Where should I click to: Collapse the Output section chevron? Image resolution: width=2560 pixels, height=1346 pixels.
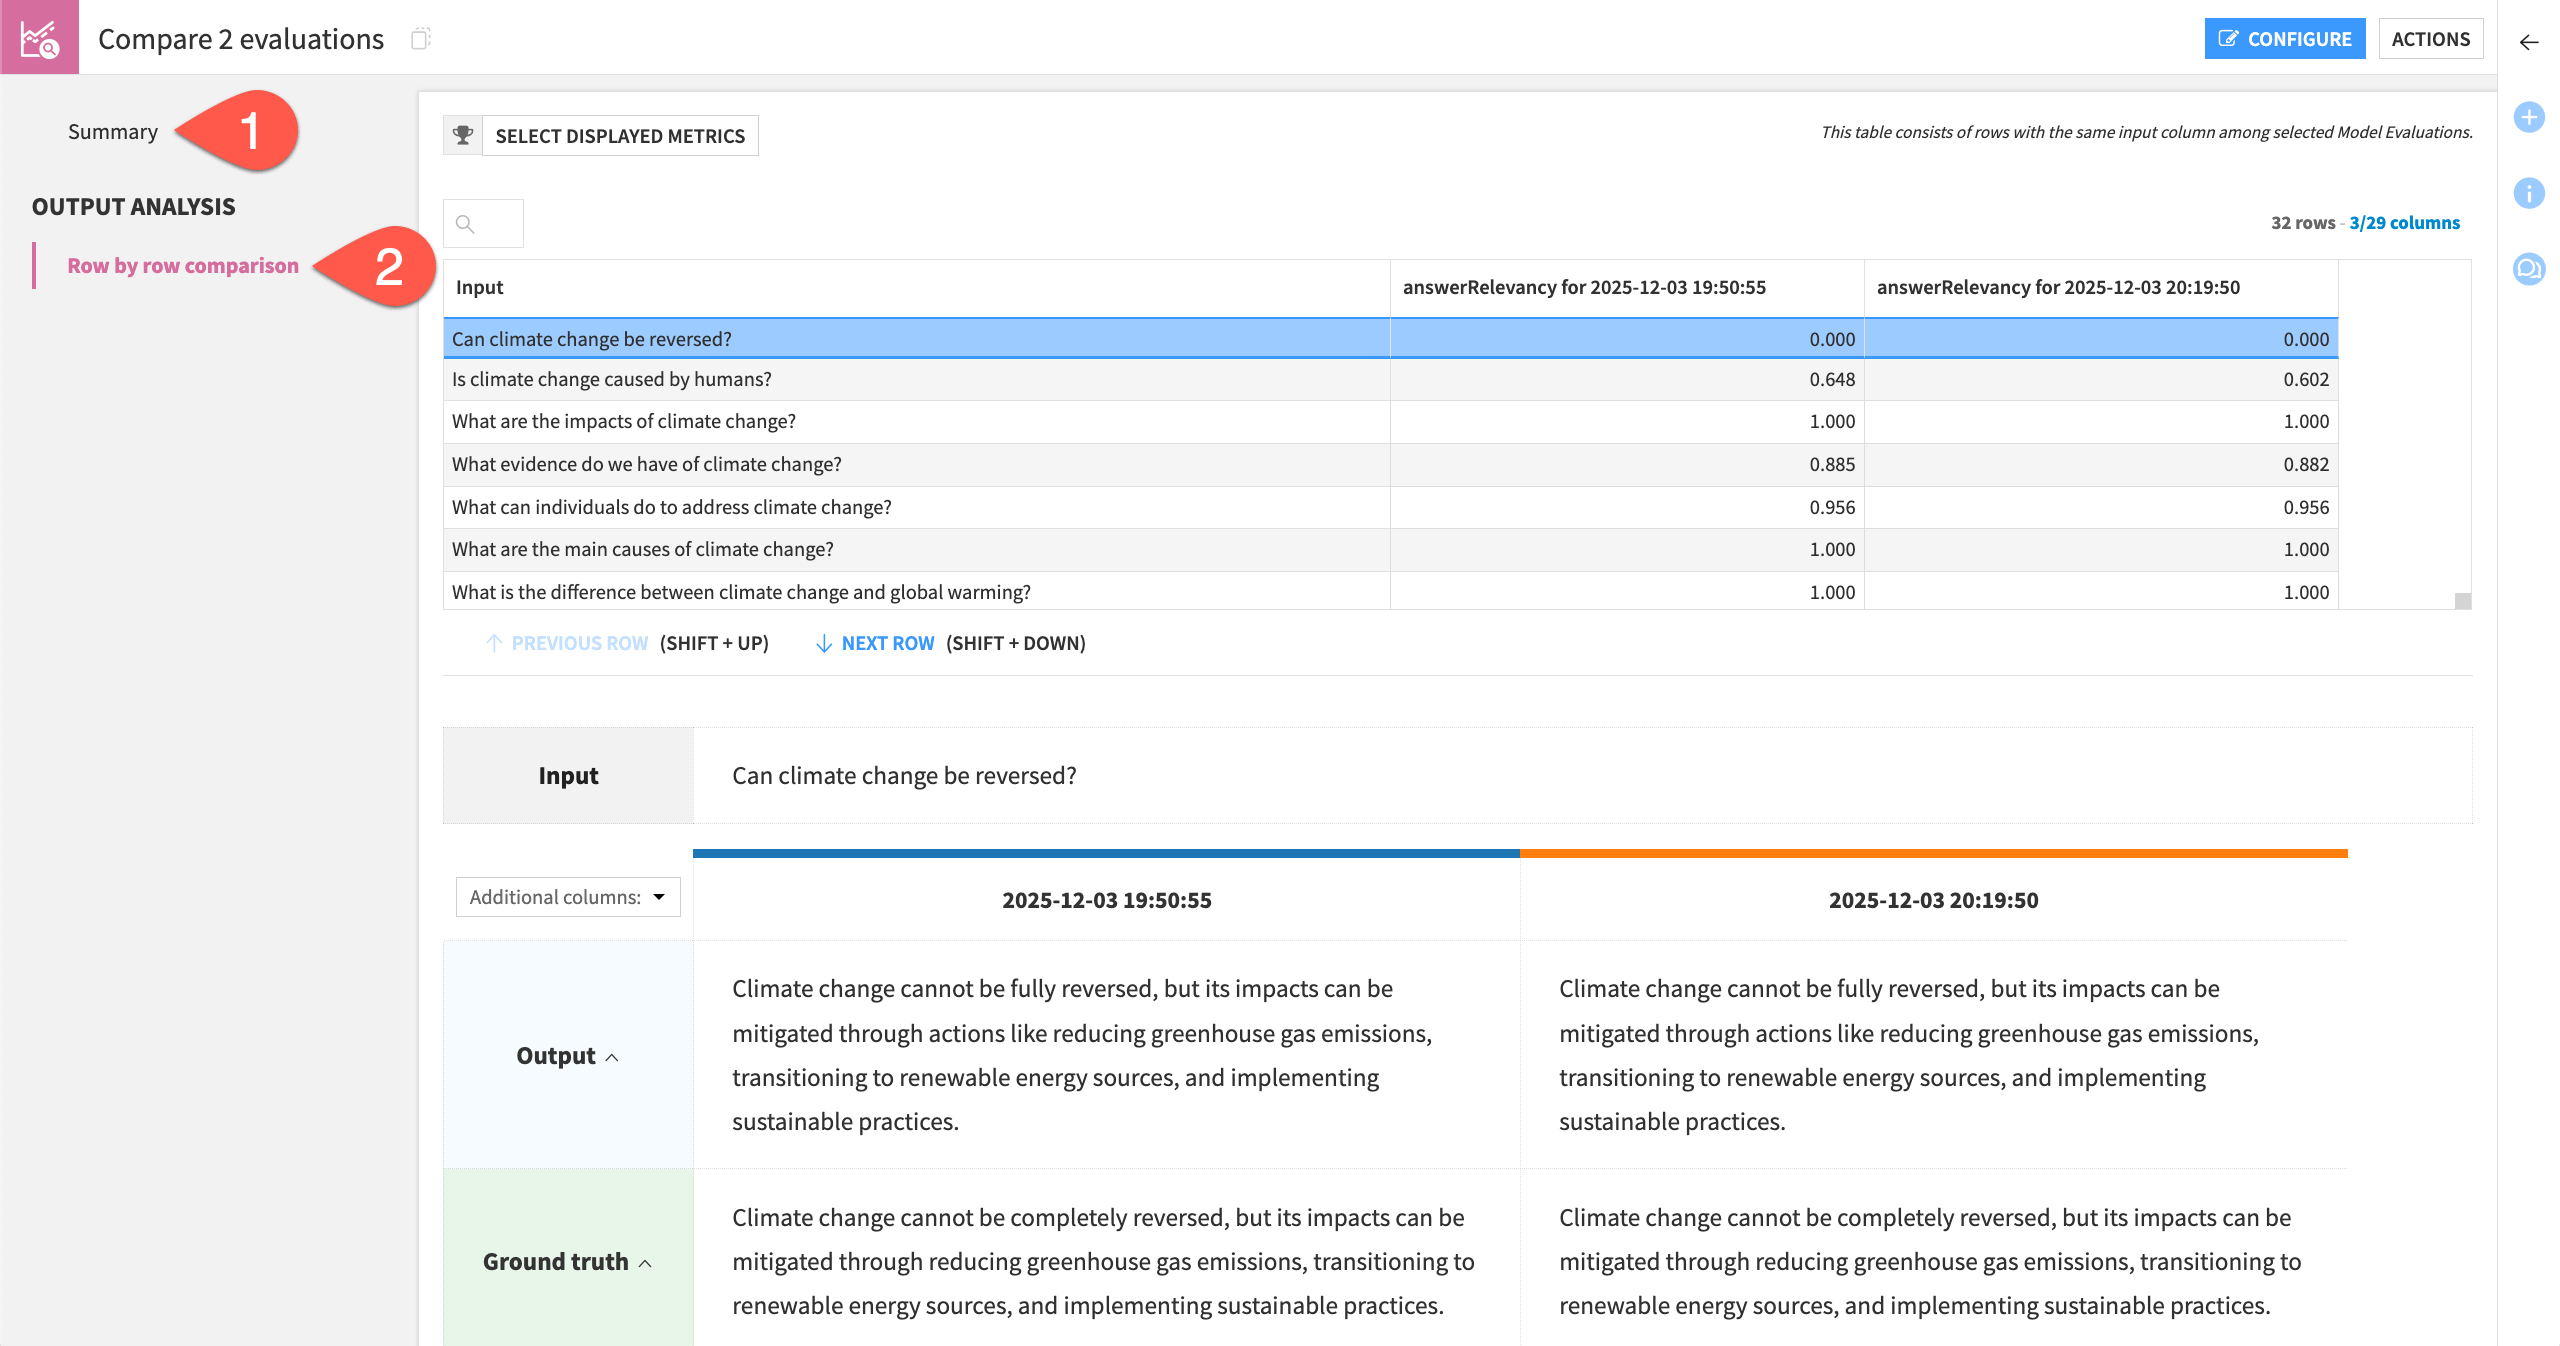click(612, 1058)
